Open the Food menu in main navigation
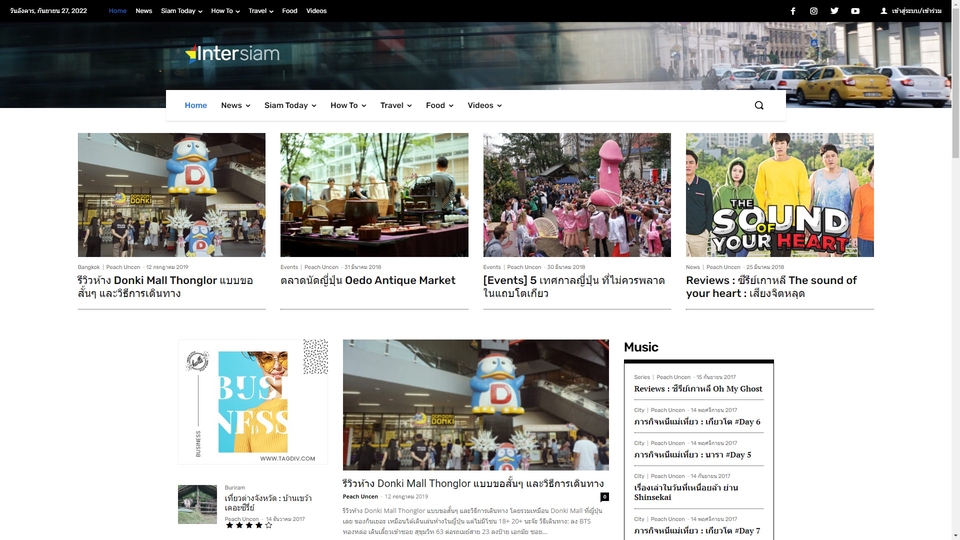Screen dimensions: 960x540 [440, 105]
